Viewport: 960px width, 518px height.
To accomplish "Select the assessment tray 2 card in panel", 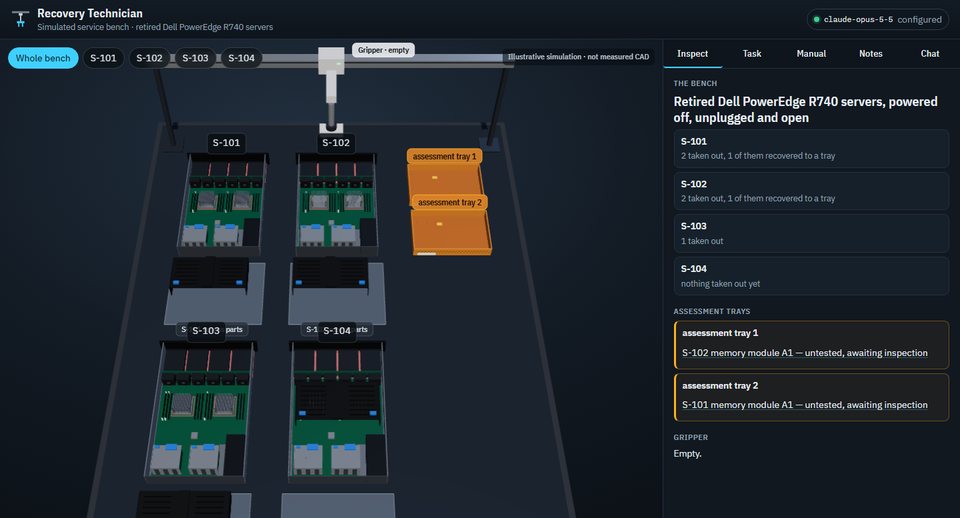I will click(x=811, y=397).
